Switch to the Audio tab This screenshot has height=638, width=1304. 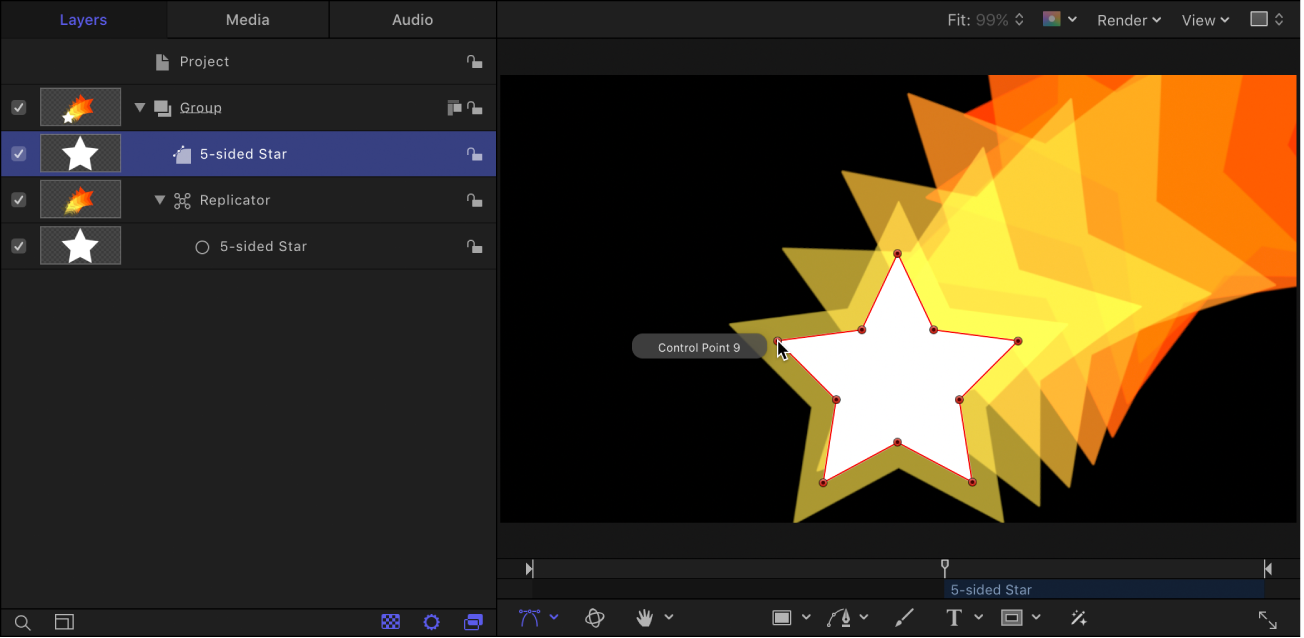coord(412,19)
